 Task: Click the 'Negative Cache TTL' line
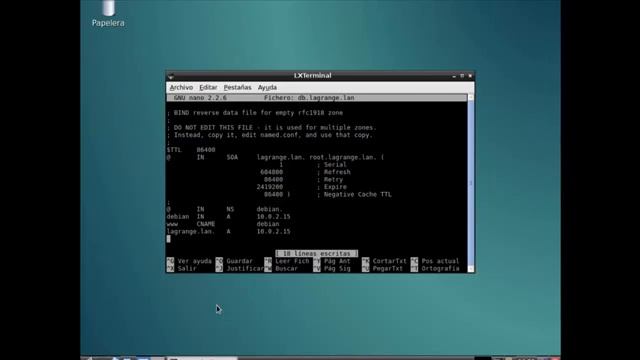coord(328,195)
